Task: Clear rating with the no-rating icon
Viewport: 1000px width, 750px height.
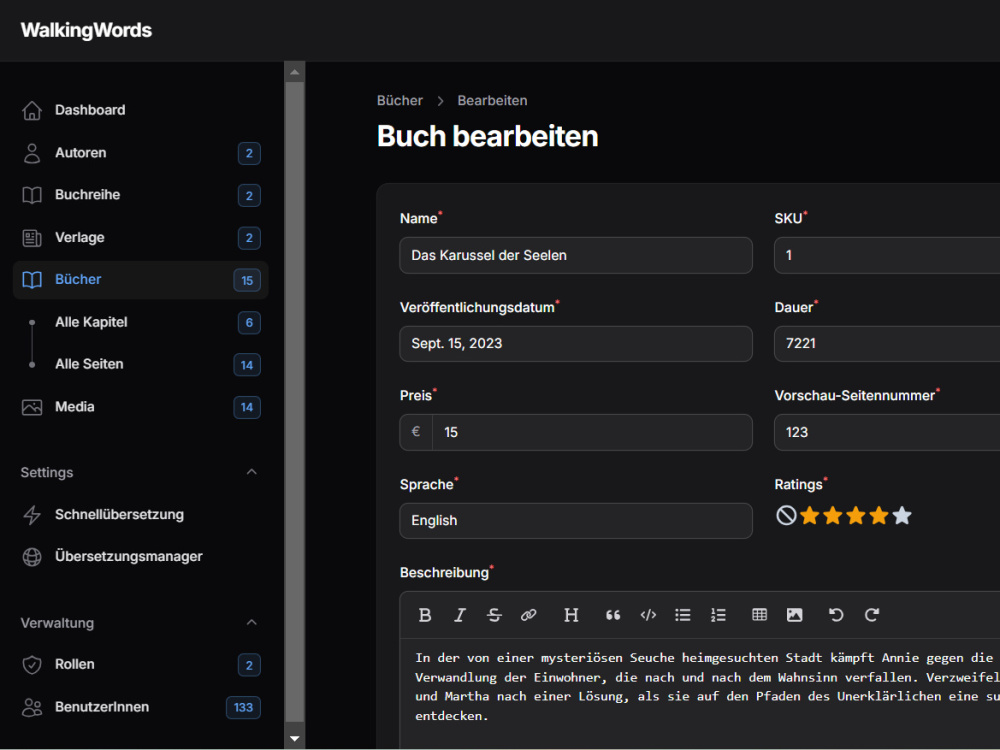Action: tap(786, 515)
